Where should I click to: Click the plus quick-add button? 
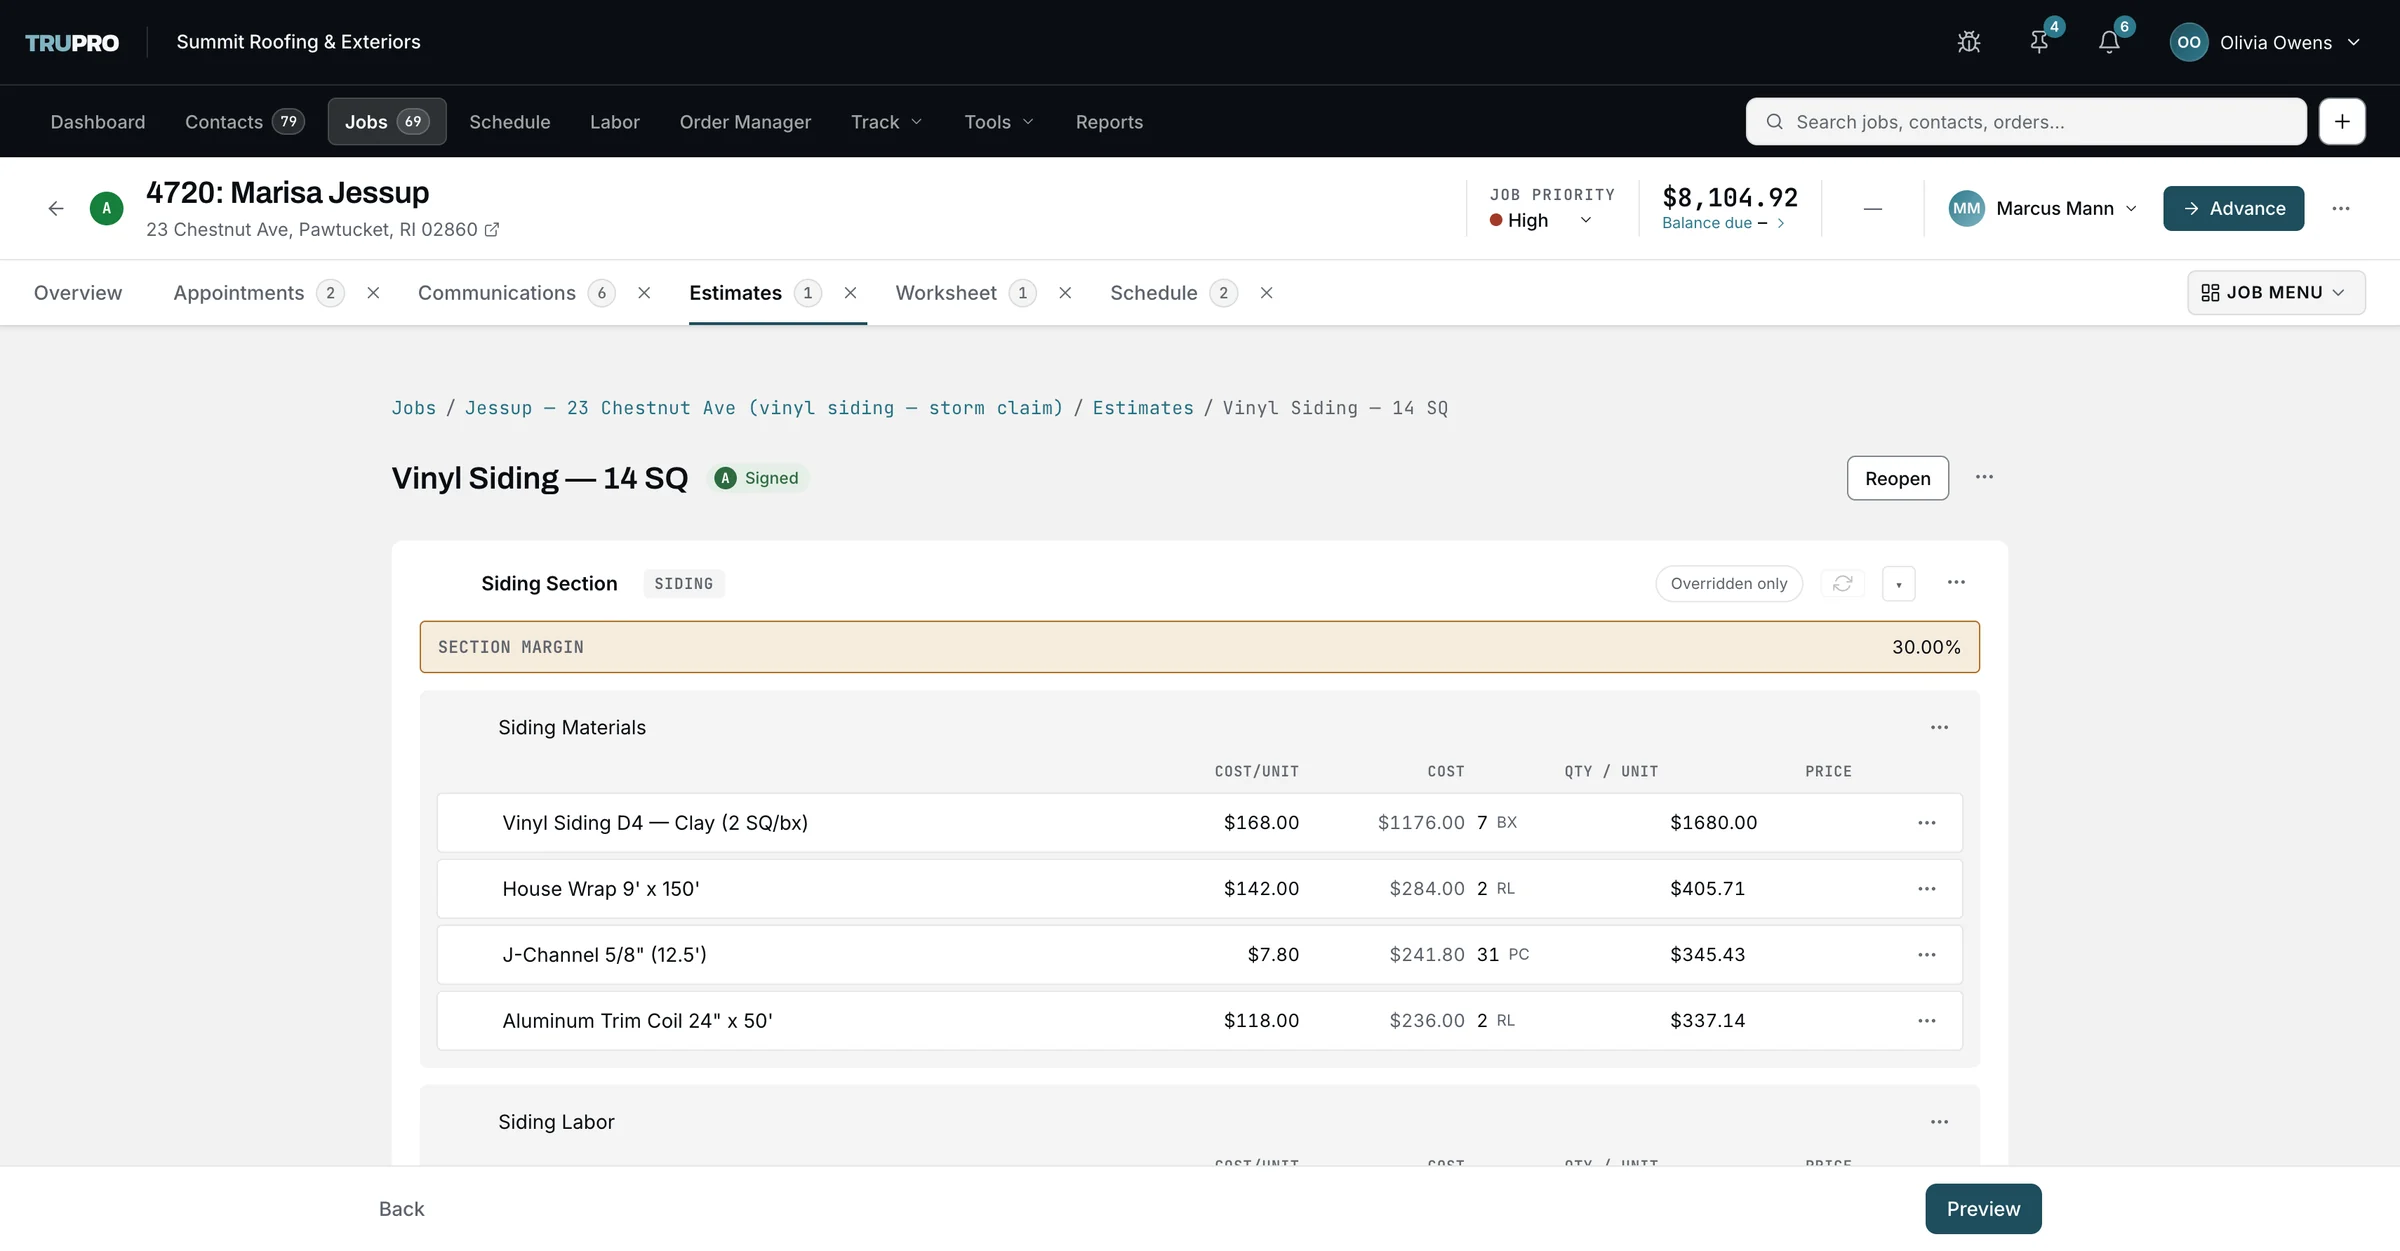[x=2342, y=121]
